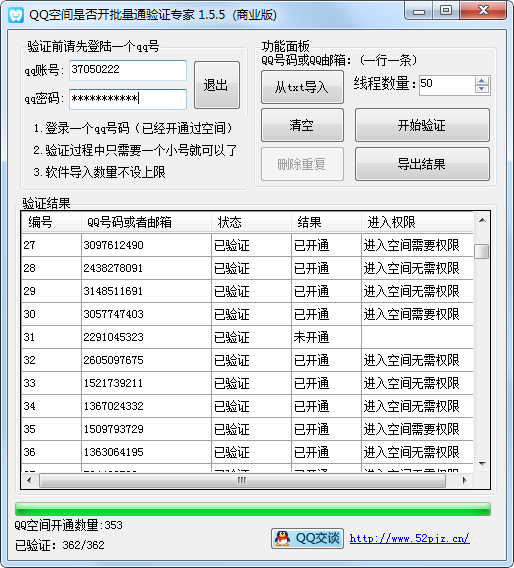Click the left arrow of horizontal scrollbar
The height and width of the screenshot is (568, 514).
pos(30,481)
